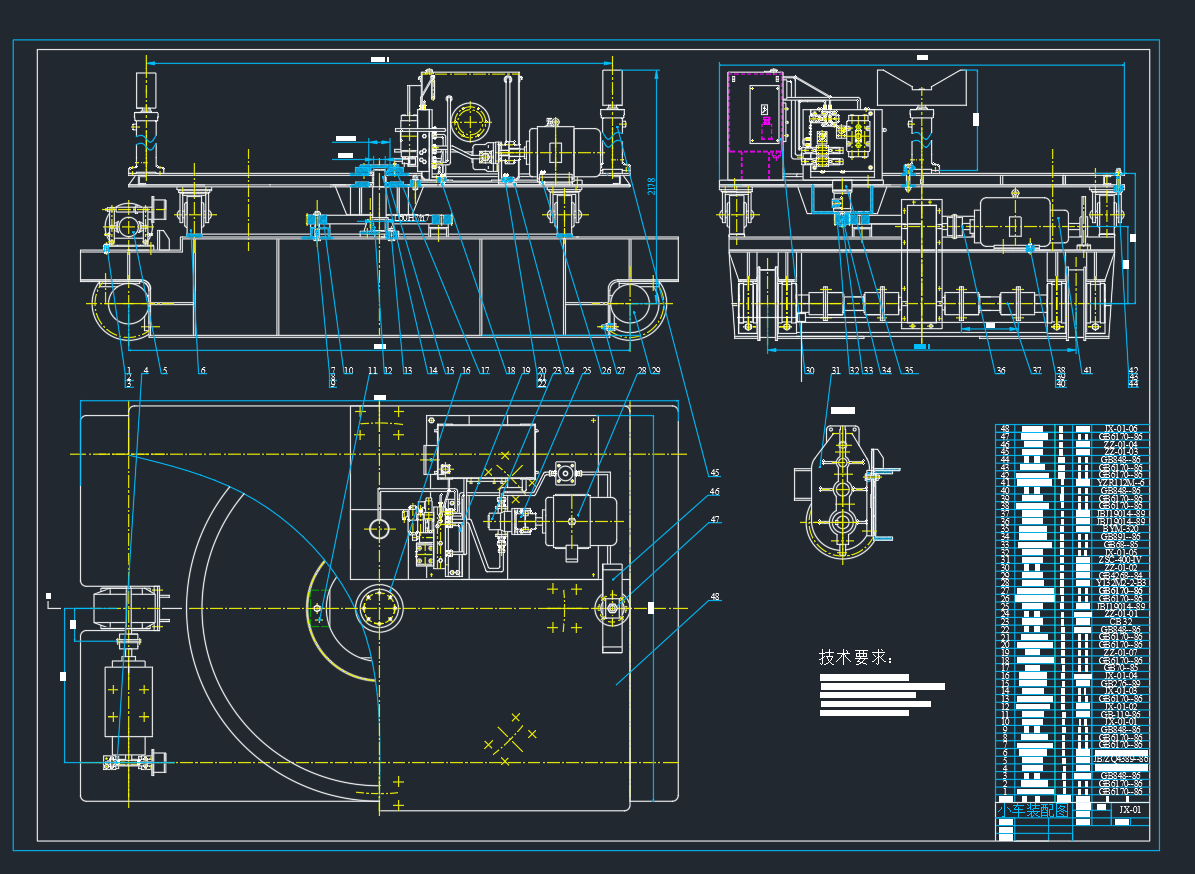Select the 小车装配图 title in title block
The height and width of the screenshot is (874, 1195).
(1033, 811)
